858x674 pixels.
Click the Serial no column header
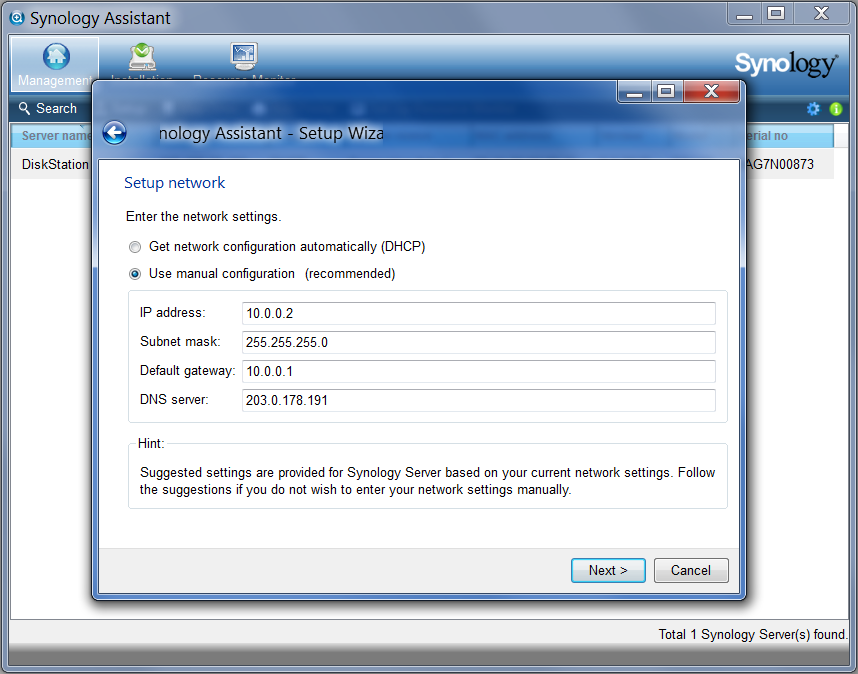tap(789, 136)
